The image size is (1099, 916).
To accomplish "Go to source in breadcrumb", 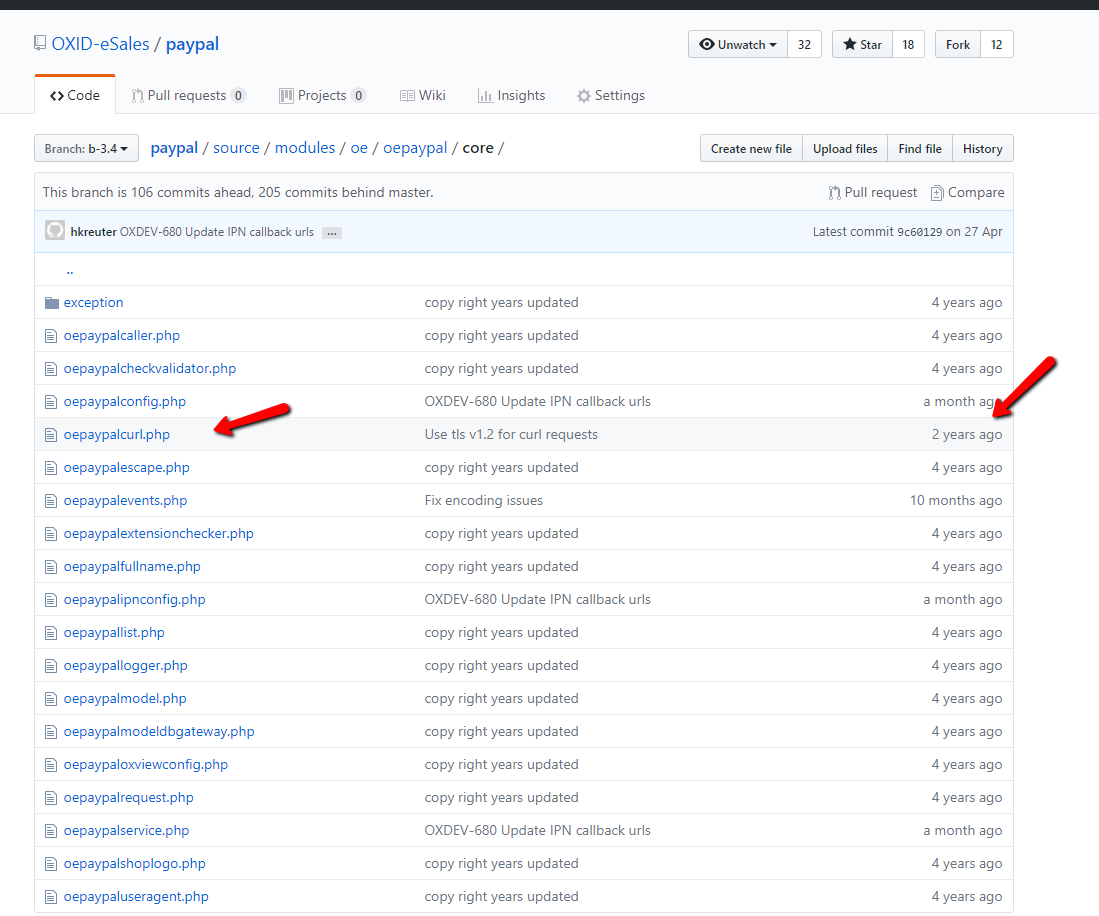I will pyautogui.click(x=236, y=148).
